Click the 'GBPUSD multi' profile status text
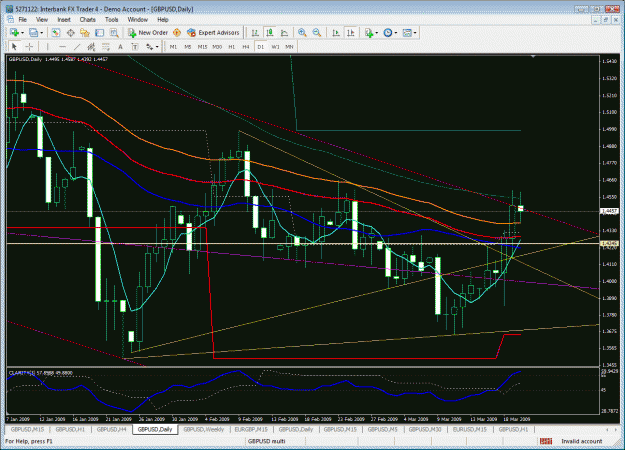625x450 pixels. click(x=266, y=441)
